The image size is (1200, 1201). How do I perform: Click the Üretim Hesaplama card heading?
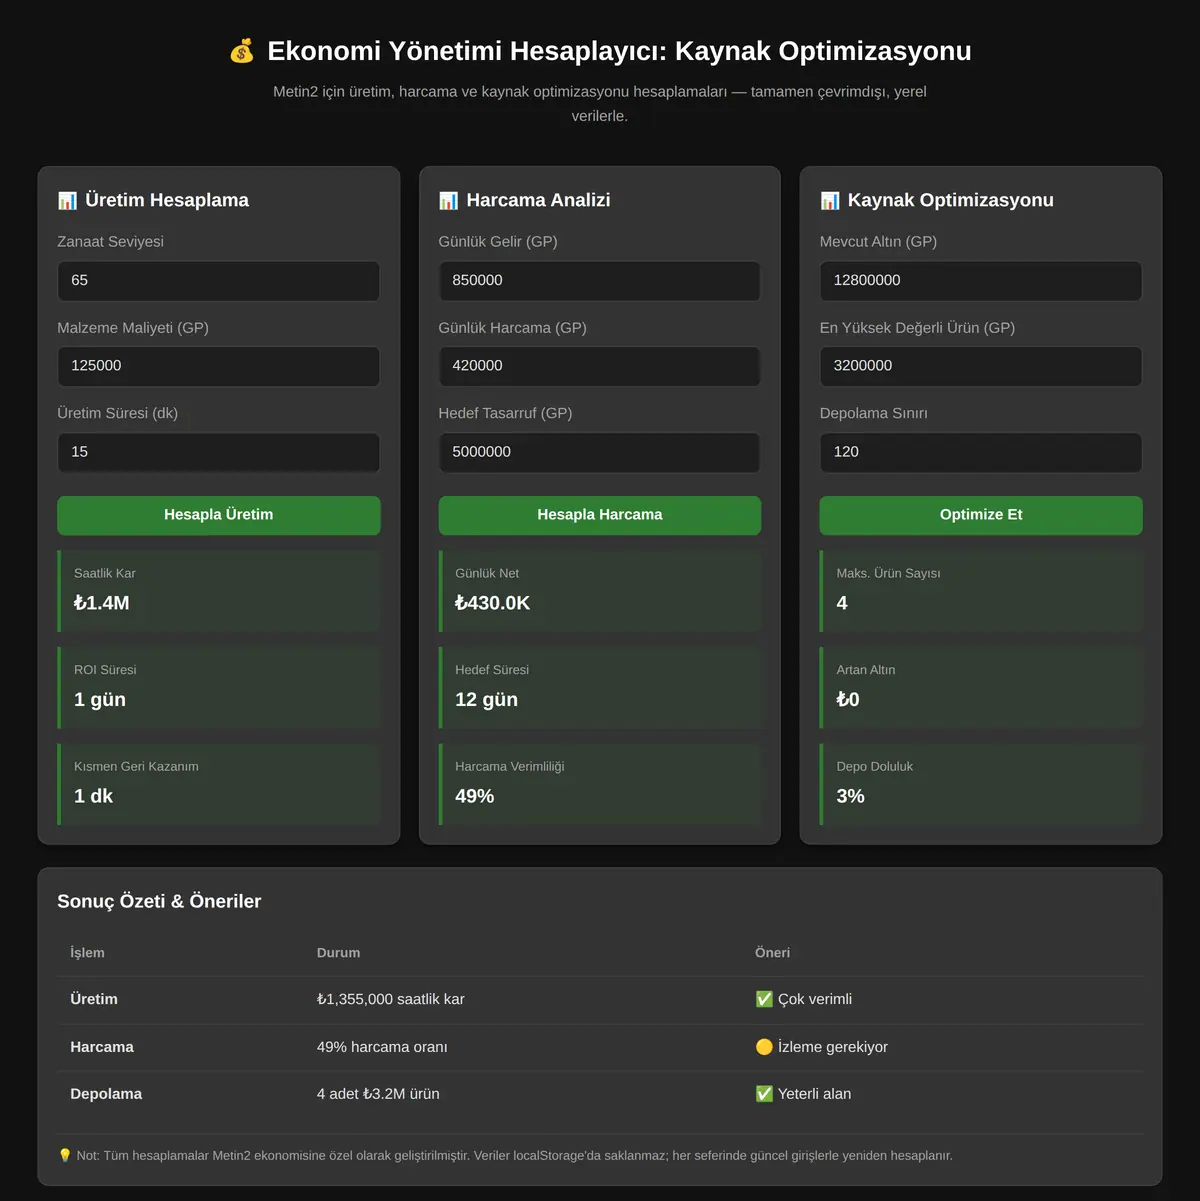pyautogui.click(x=167, y=200)
